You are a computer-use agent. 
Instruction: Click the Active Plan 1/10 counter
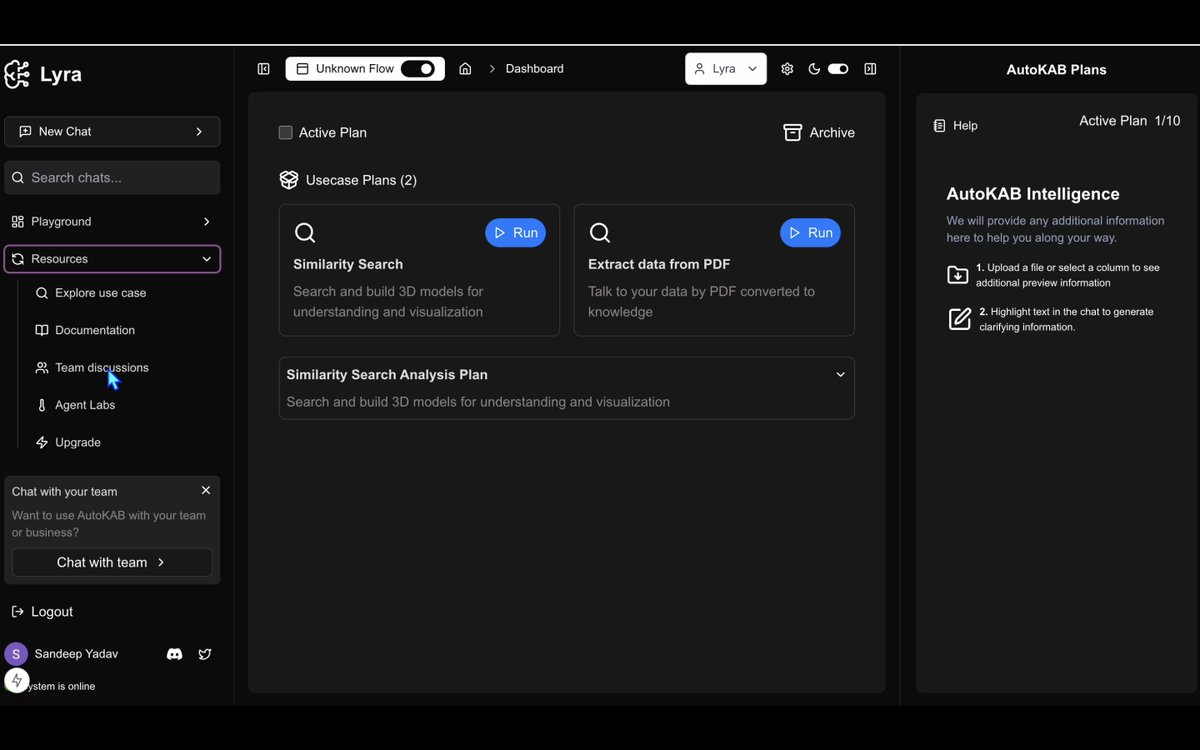(1130, 120)
